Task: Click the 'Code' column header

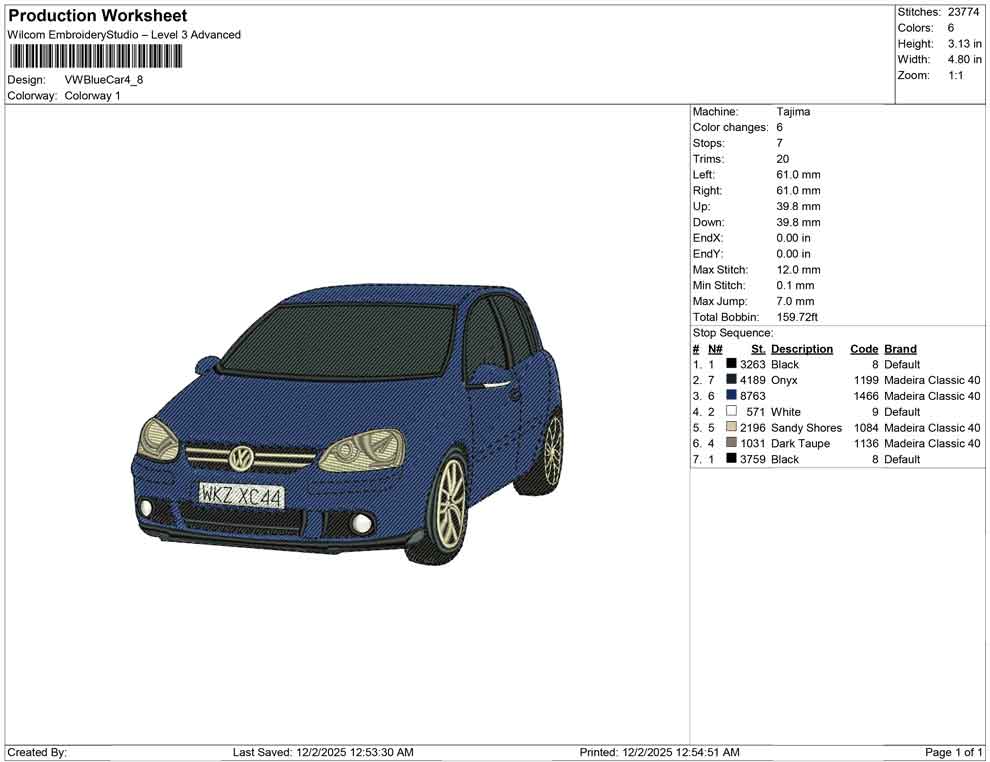Action: [864, 349]
